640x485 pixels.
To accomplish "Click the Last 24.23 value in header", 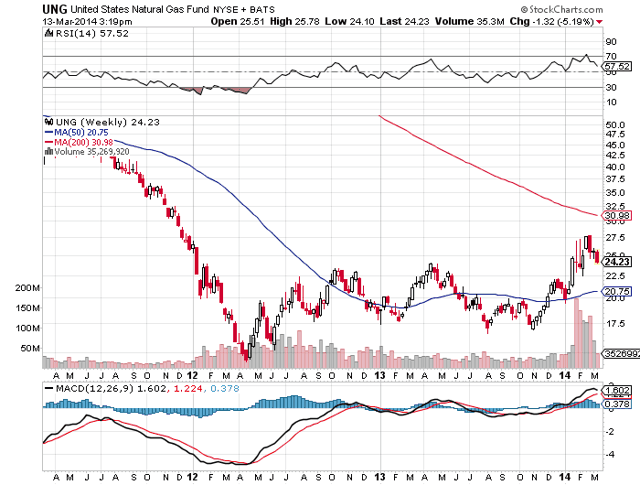I will coord(404,21).
